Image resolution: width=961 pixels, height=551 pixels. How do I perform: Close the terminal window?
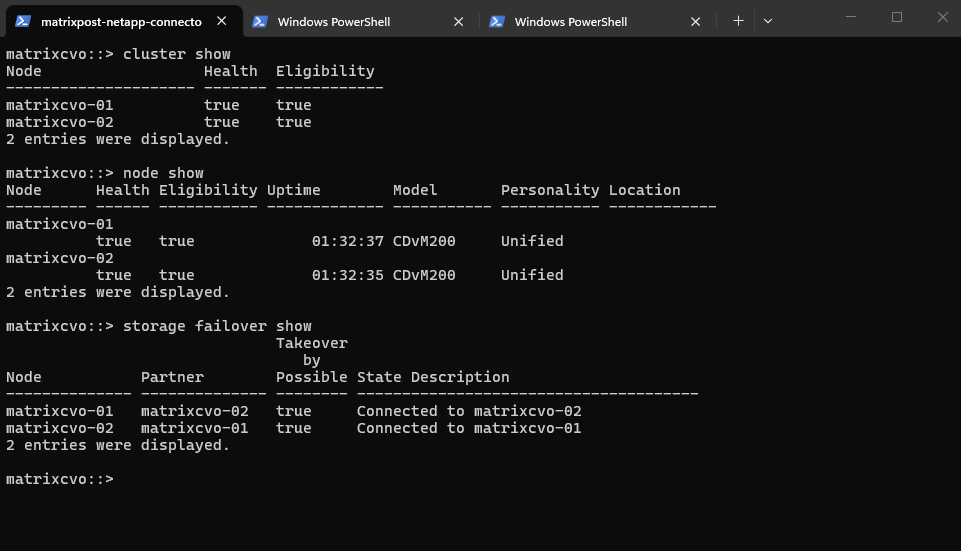[942, 17]
